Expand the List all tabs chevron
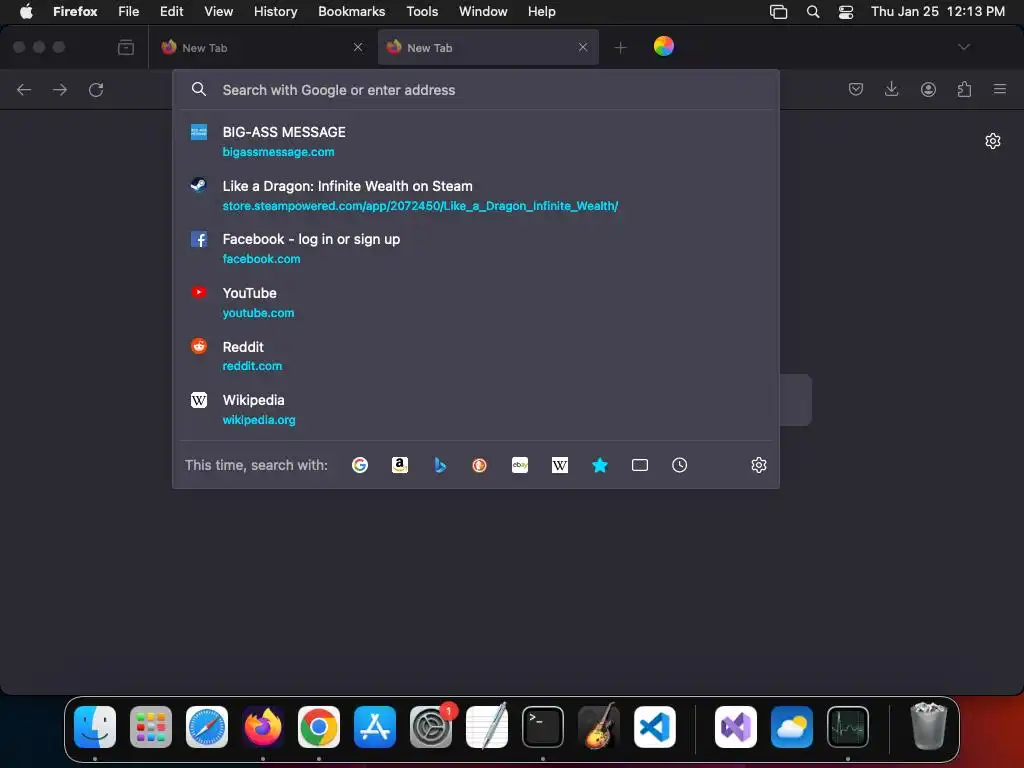 (964, 47)
